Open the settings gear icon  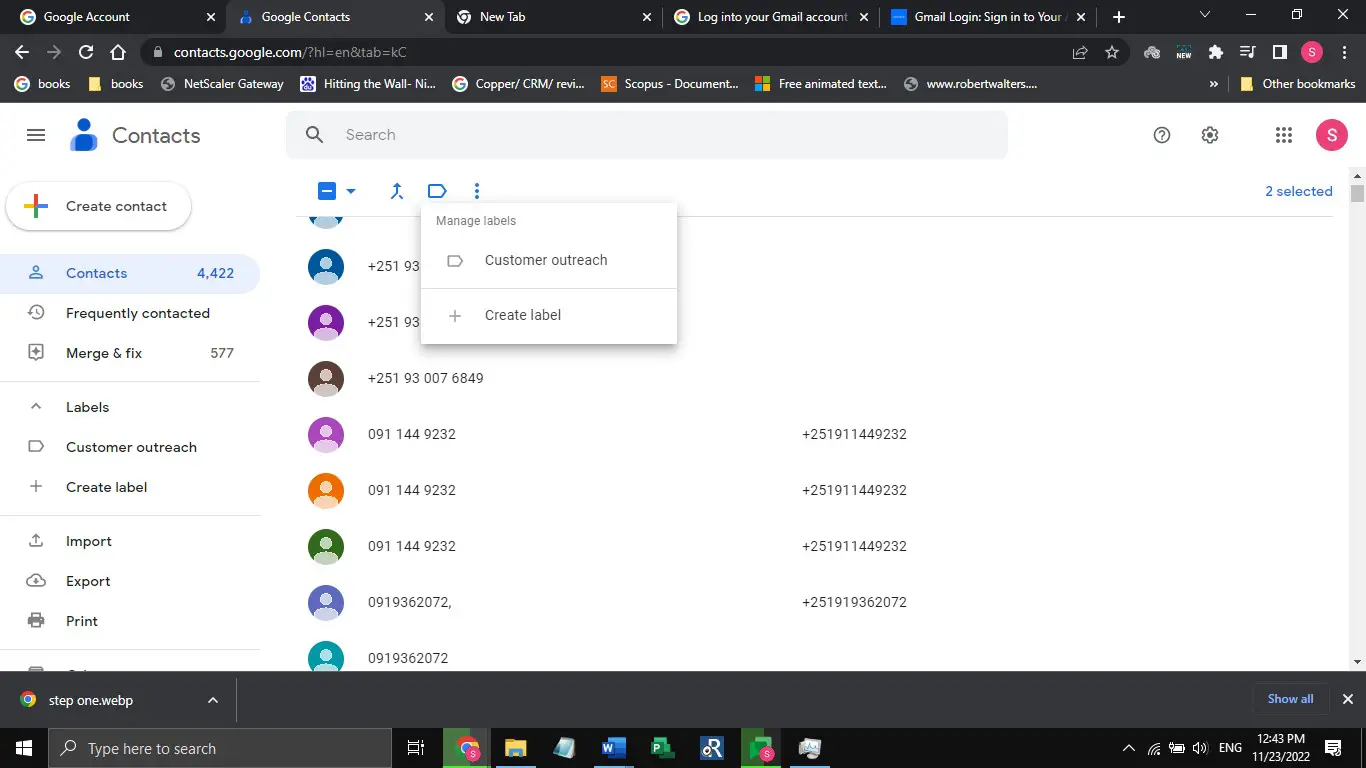point(1210,135)
